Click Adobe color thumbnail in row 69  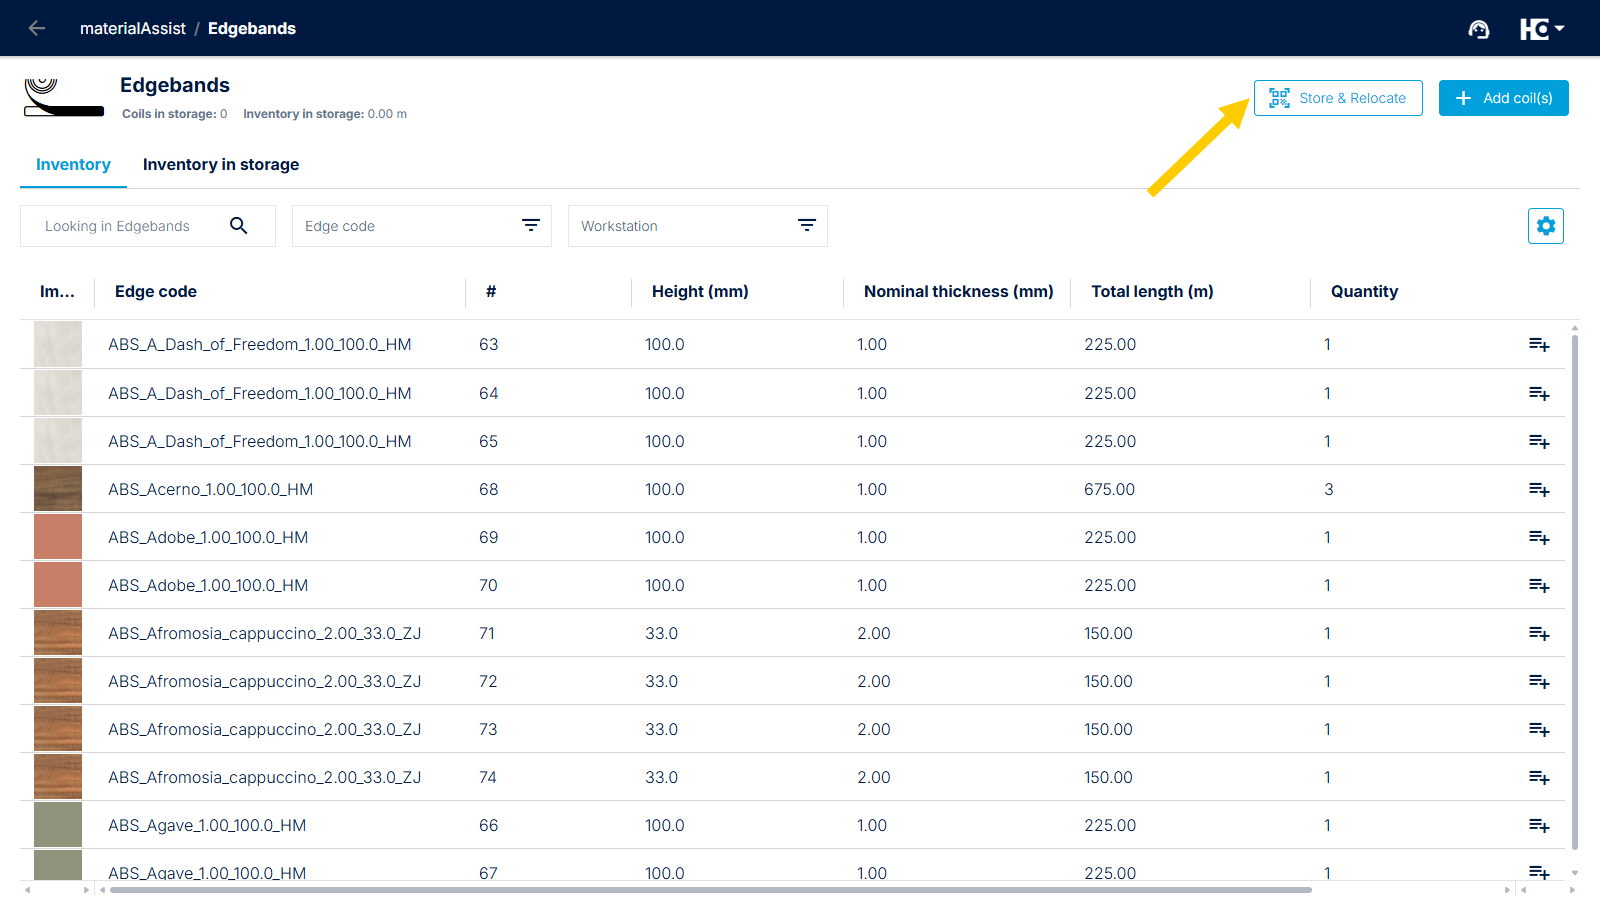click(58, 537)
